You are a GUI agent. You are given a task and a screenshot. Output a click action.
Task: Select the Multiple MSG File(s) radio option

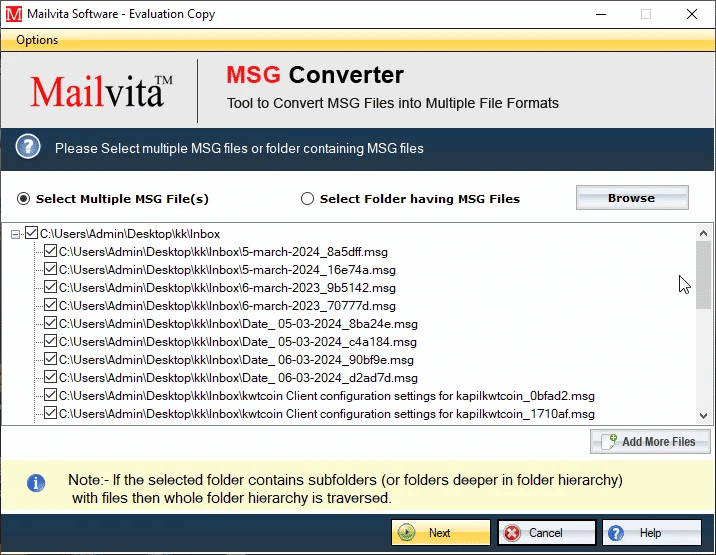point(23,199)
